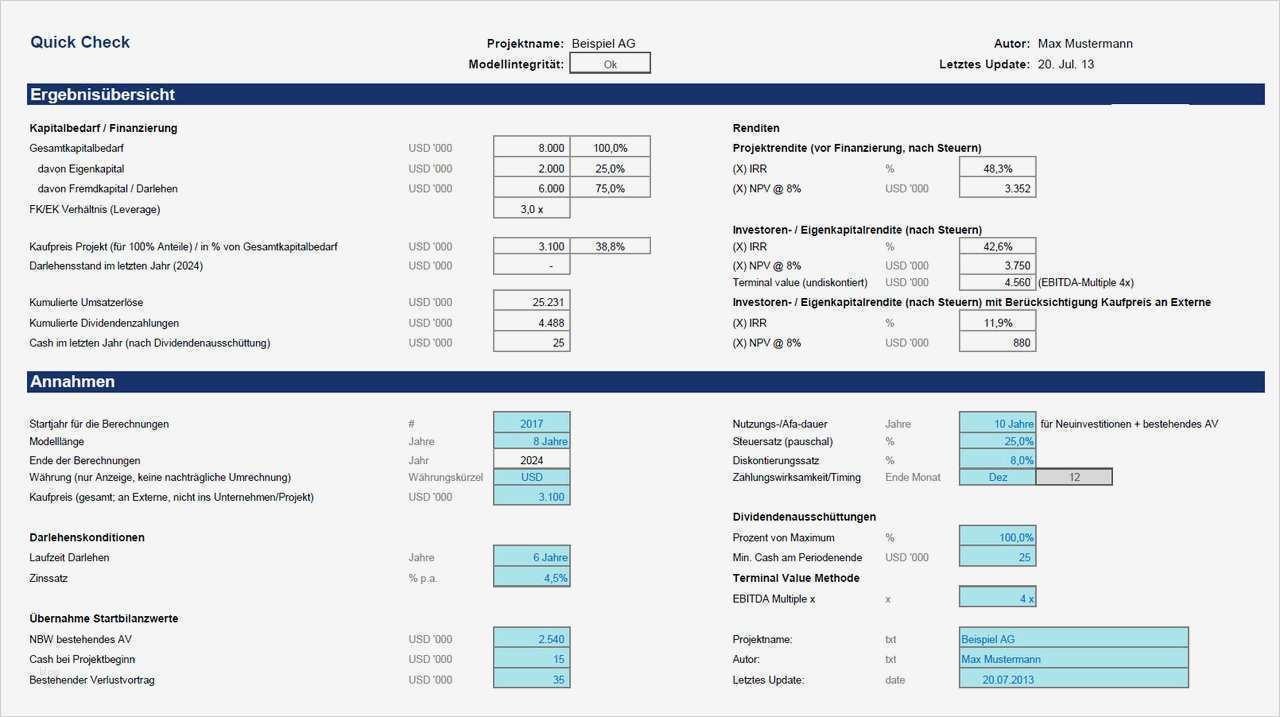Edit the Kaufpreis value of 3.100

pyautogui.click(x=531, y=496)
